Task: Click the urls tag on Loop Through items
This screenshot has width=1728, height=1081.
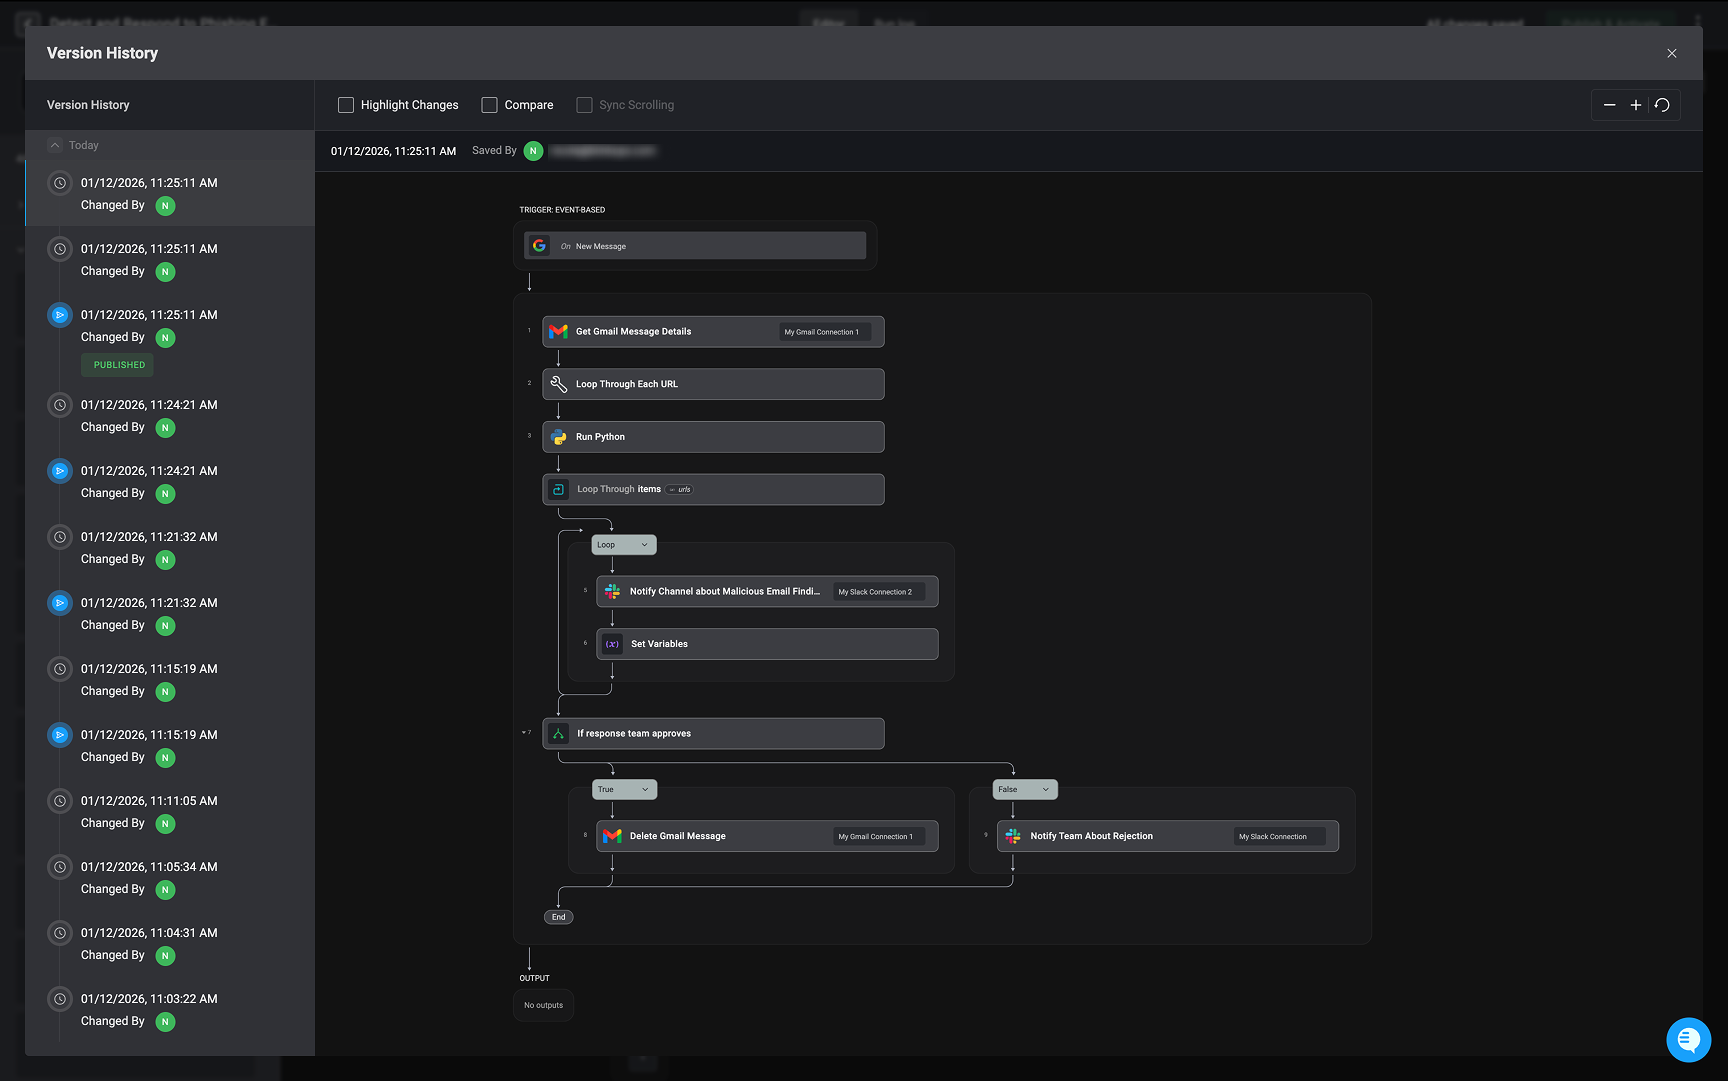Action: coord(680,489)
